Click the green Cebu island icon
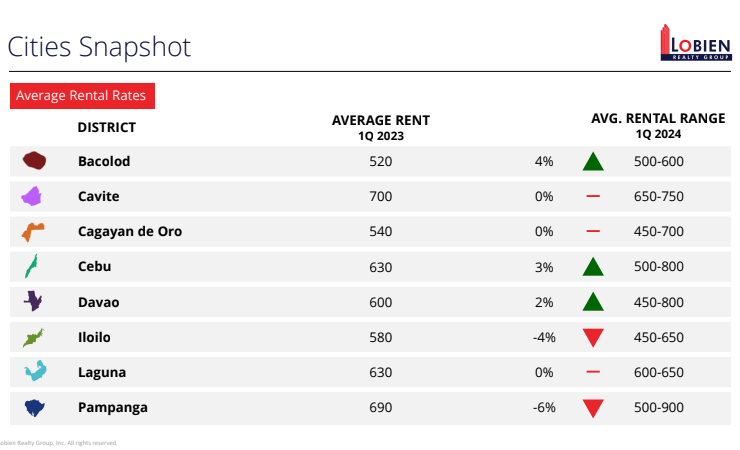Screen dimensions: 740x450 (31, 267)
